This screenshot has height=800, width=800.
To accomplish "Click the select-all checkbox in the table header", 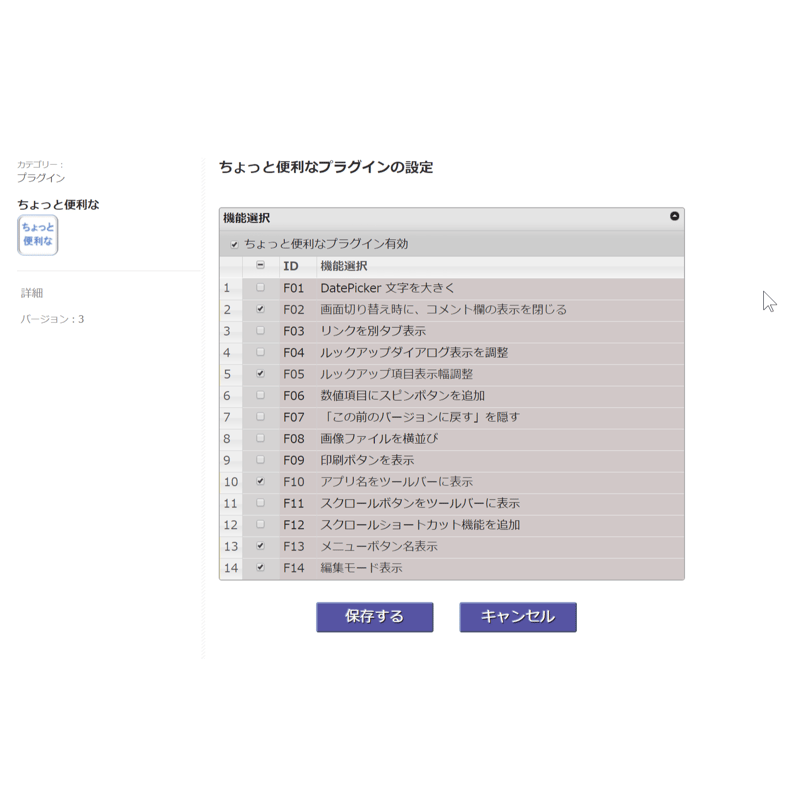I will click(261, 266).
